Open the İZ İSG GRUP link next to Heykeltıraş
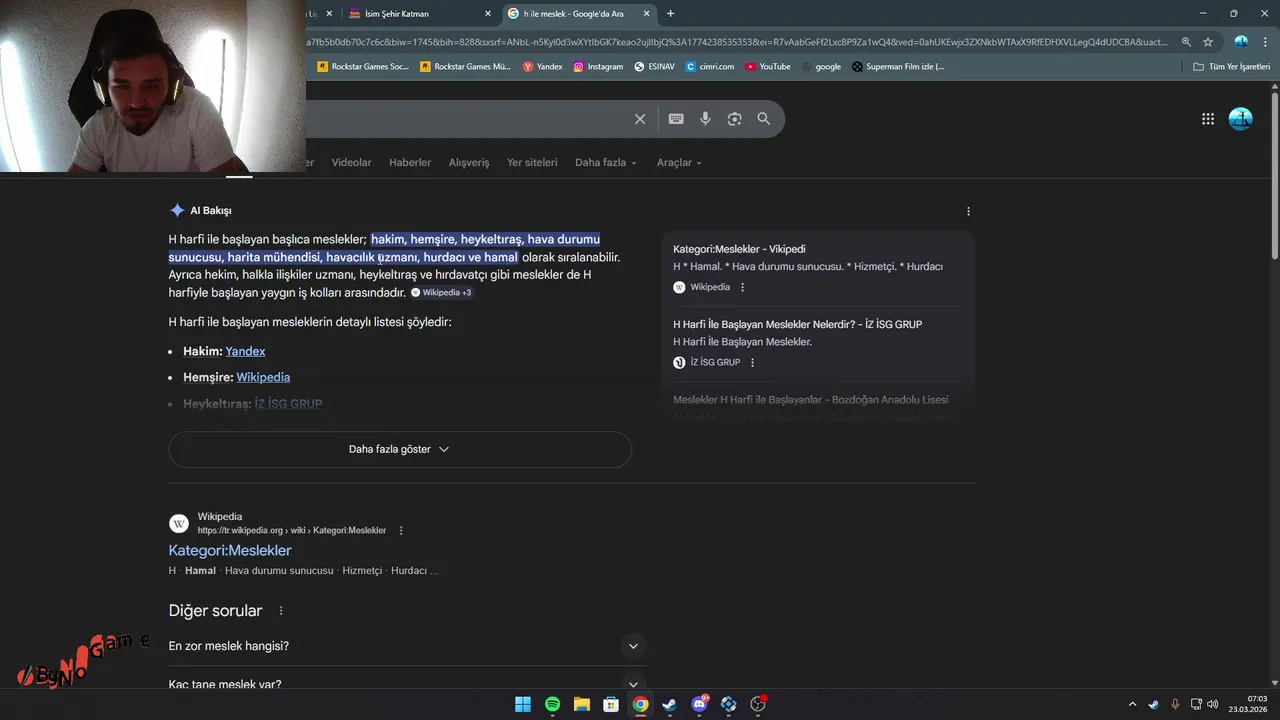Screen dimensions: 1280x720 pos(288,404)
